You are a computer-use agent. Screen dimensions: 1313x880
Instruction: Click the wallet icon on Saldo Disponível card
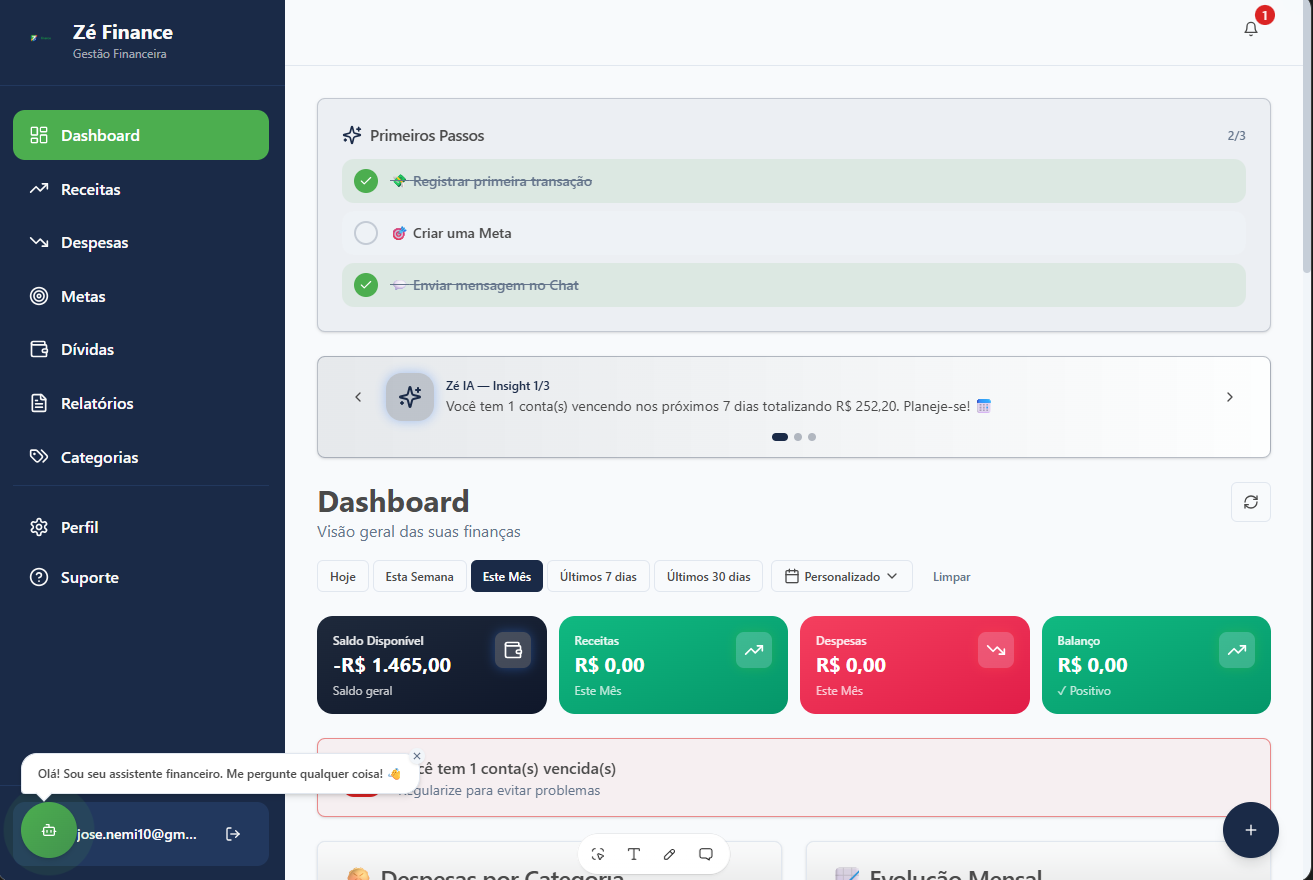tap(513, 650)
